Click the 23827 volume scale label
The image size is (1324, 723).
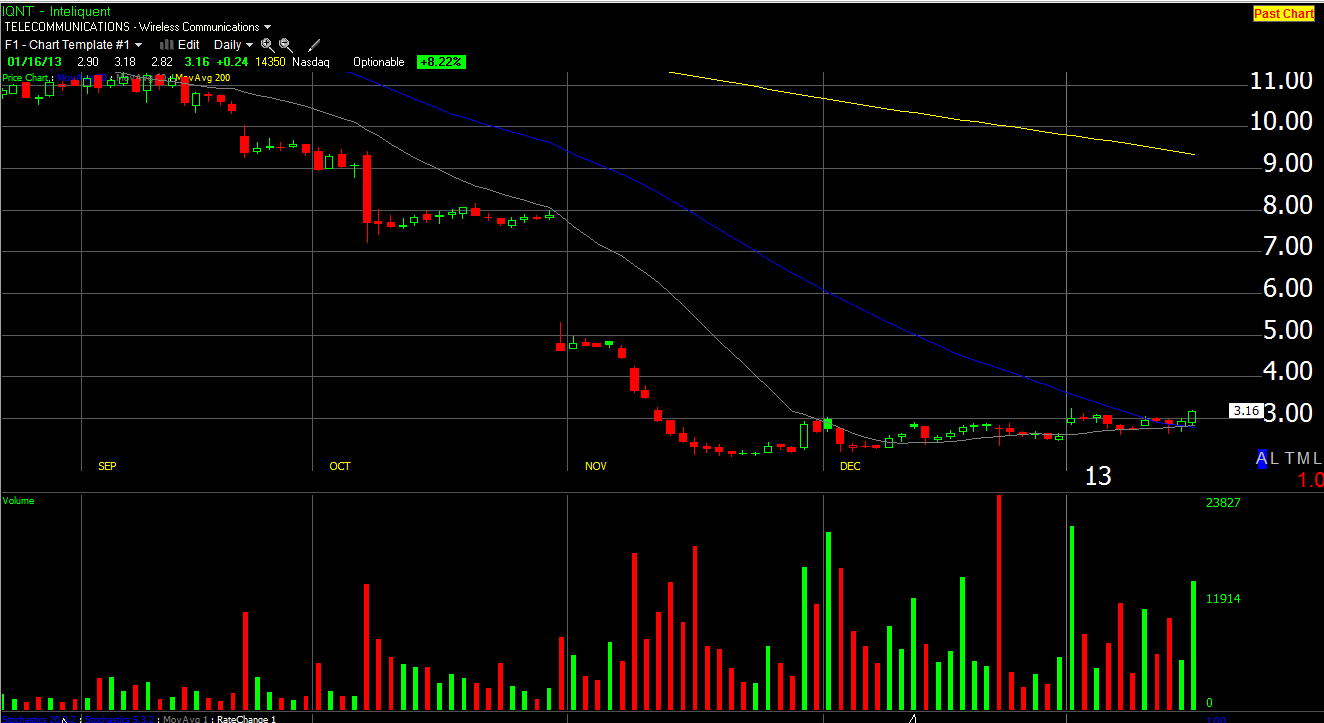1223,503
